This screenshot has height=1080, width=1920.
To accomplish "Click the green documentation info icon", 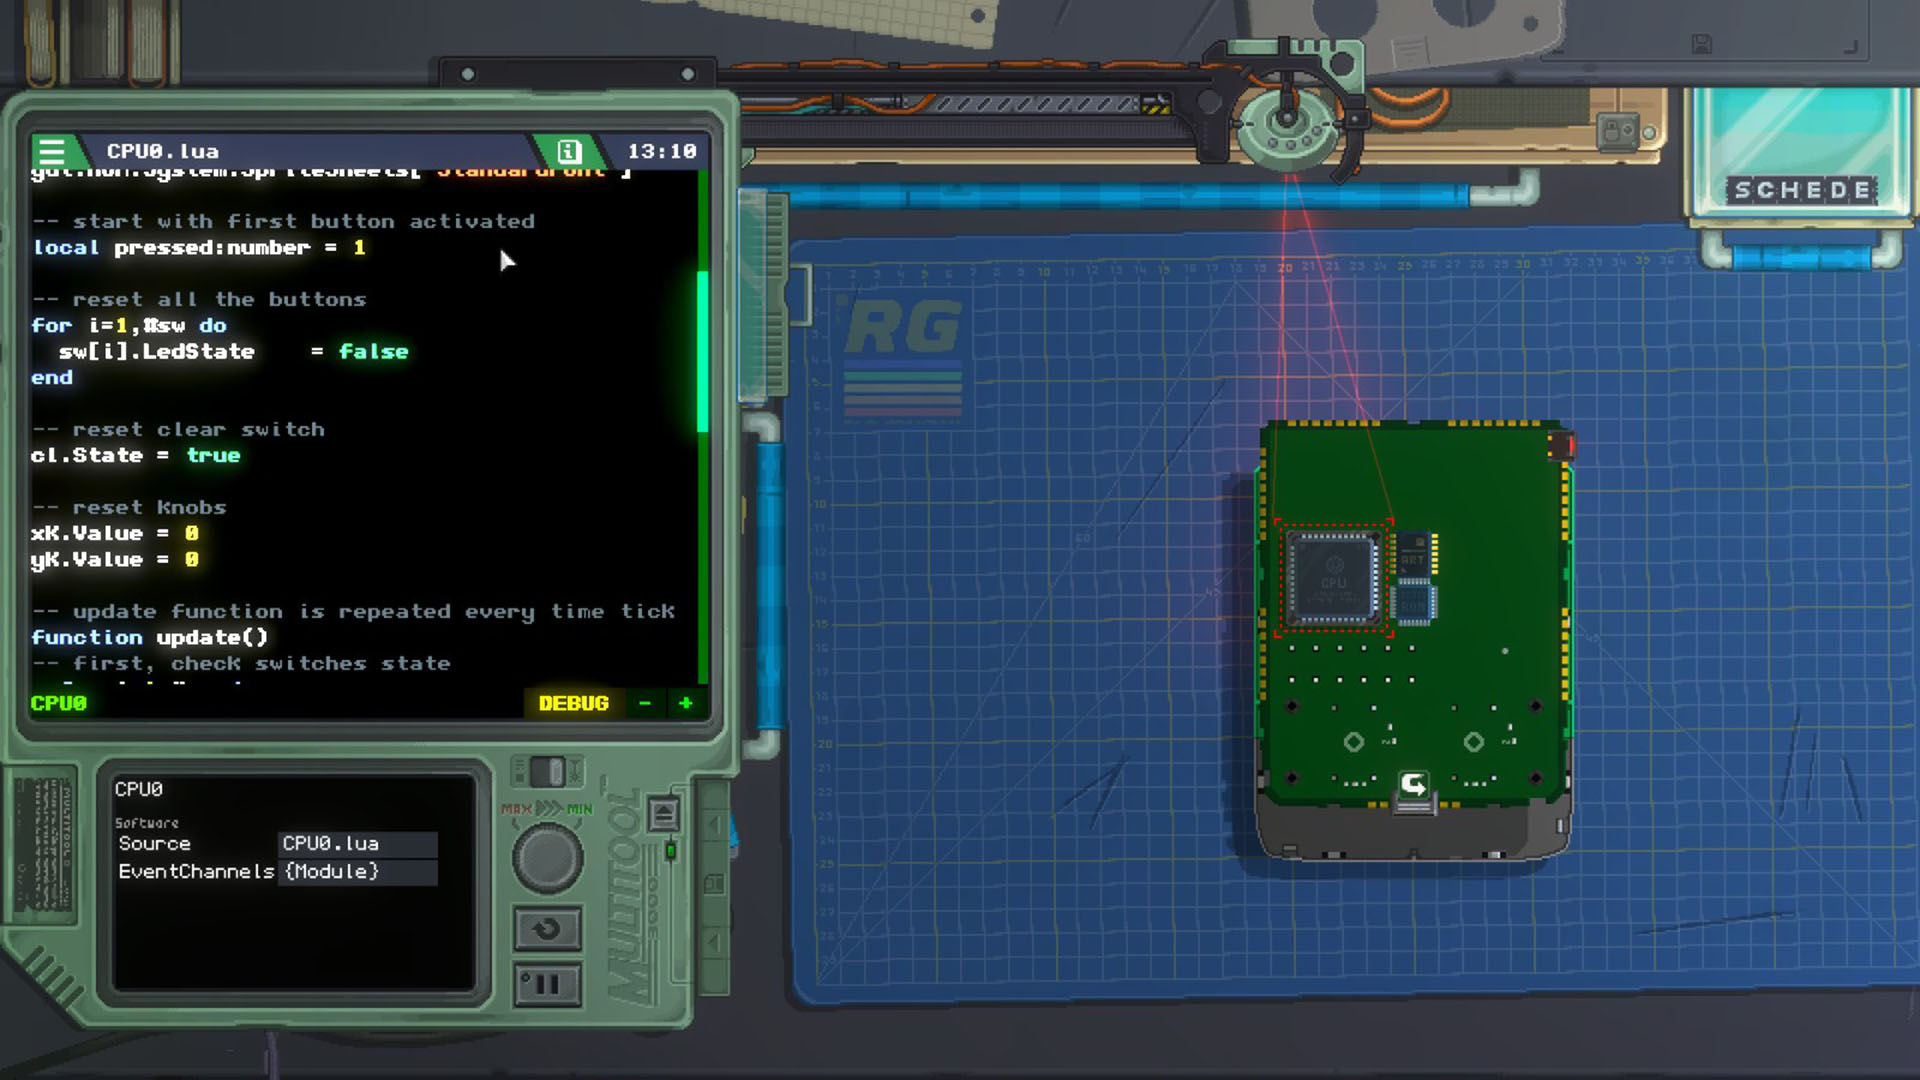I will (x=568, y=152).
